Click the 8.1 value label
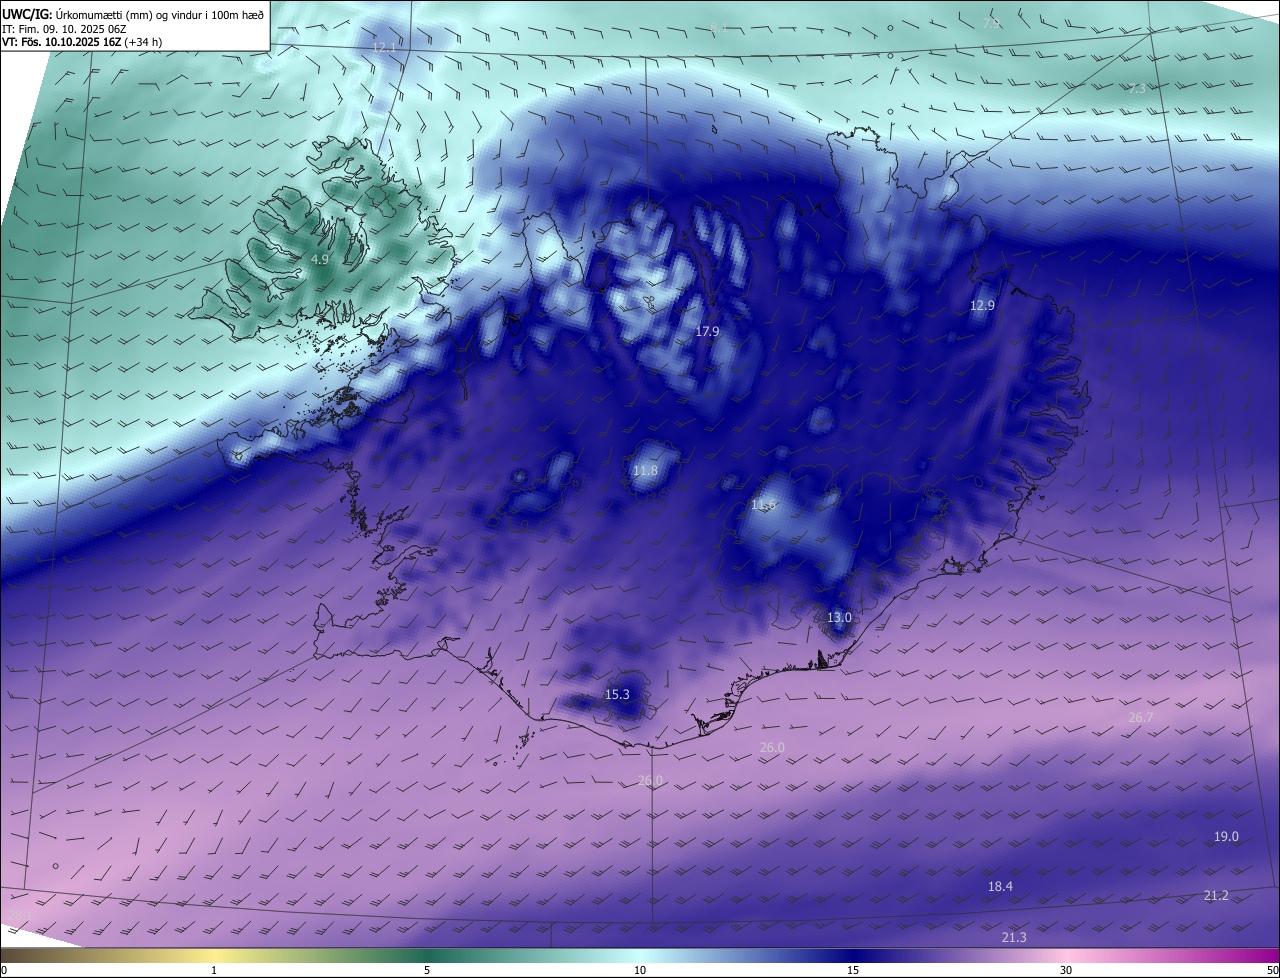 coord(718,28)
